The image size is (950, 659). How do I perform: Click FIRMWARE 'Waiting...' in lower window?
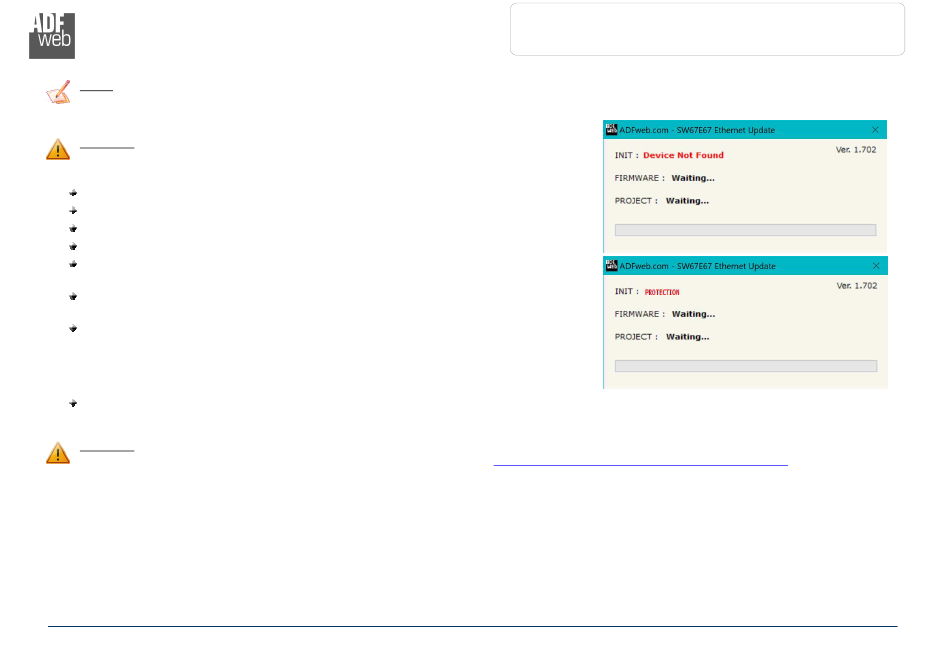pos(693,314)
